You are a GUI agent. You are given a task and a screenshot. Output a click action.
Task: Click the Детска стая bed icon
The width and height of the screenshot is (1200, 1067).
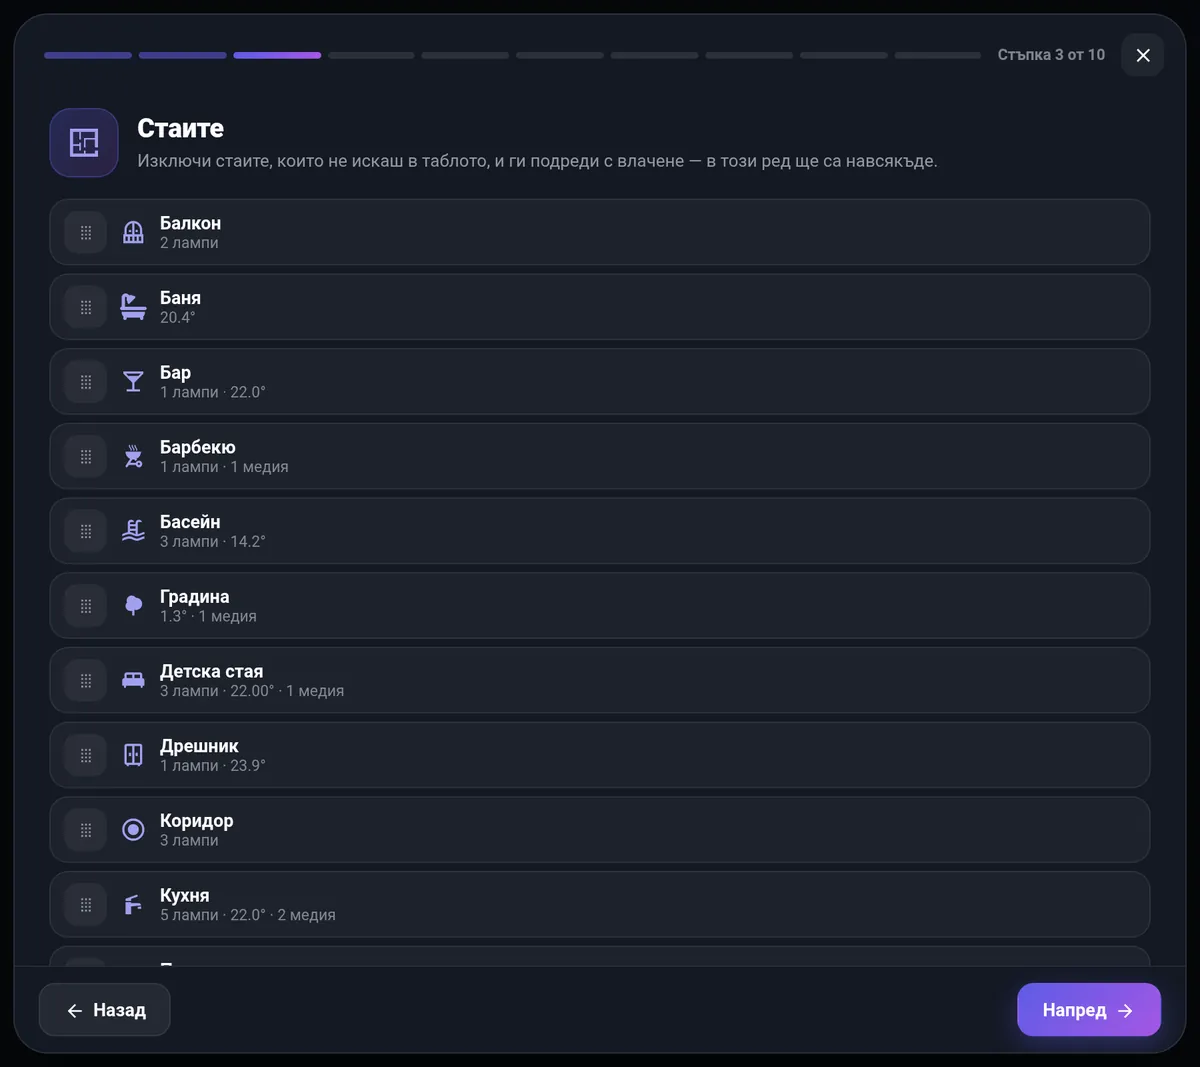133,681
